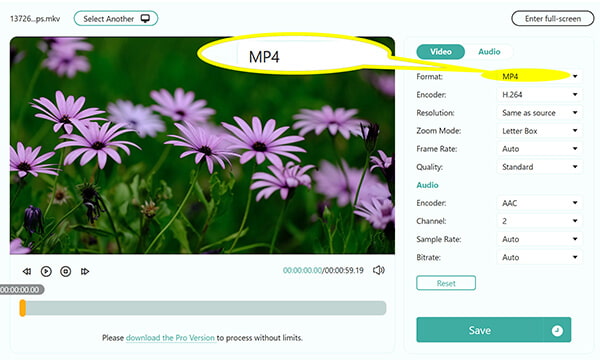Viewport: 600px width, 360px height.
Task: Click the Sample Rate: label
Action: click(x=439, y=239)
